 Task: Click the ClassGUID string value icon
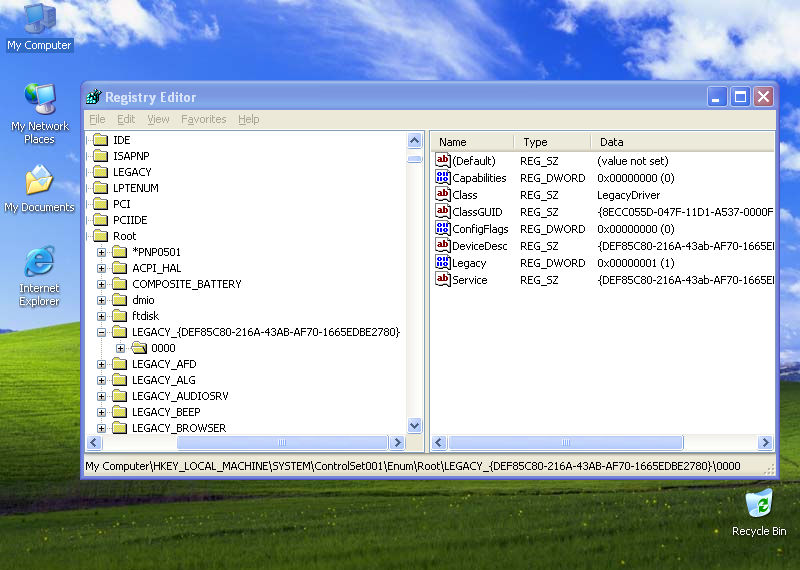442,211
